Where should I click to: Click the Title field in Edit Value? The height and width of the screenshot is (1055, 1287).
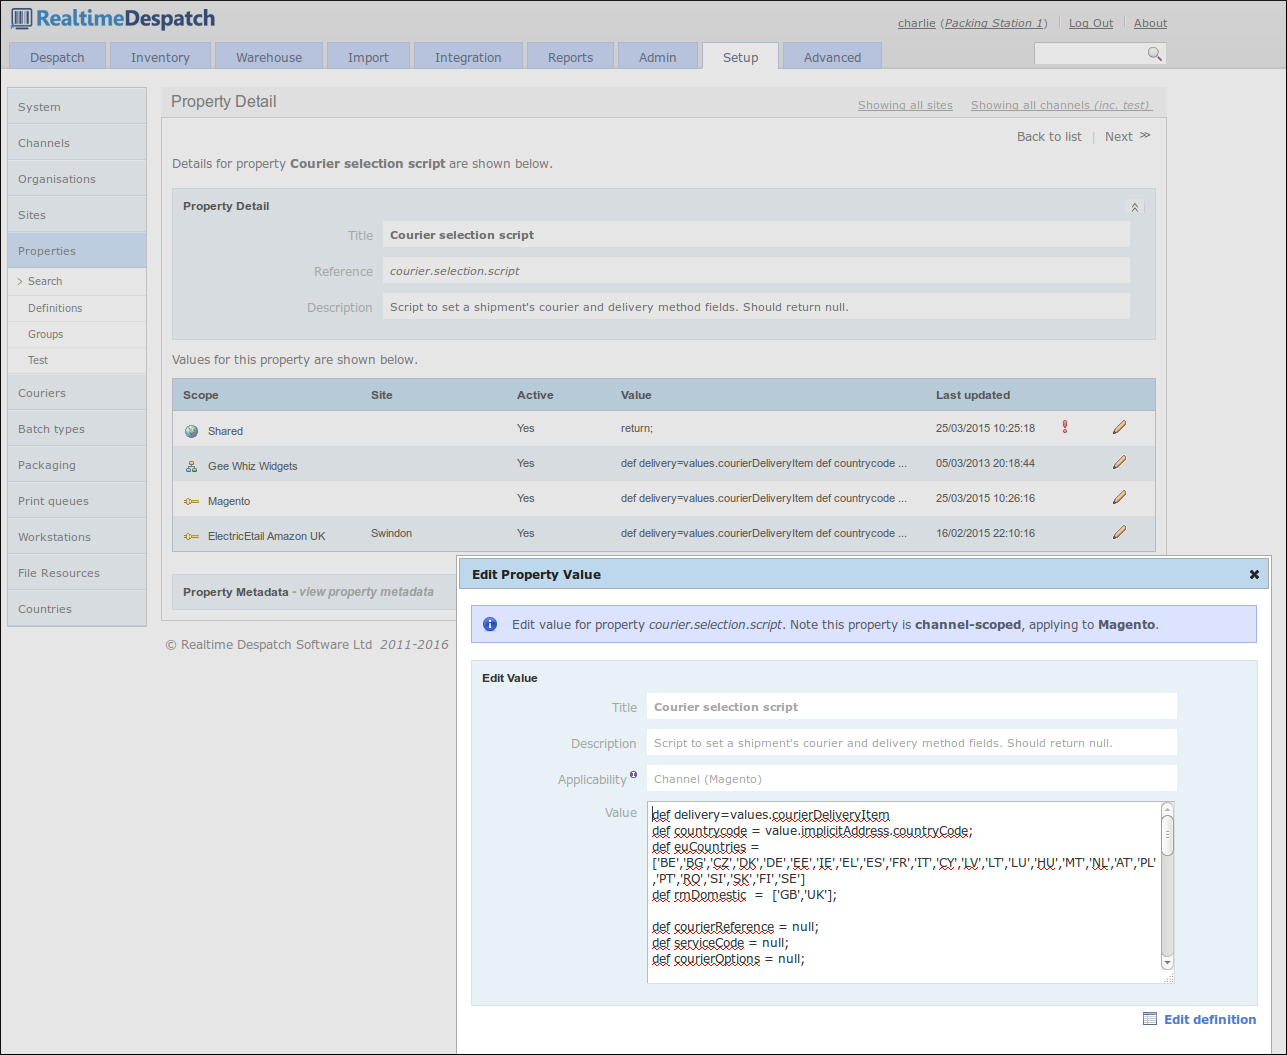[912, 707]
